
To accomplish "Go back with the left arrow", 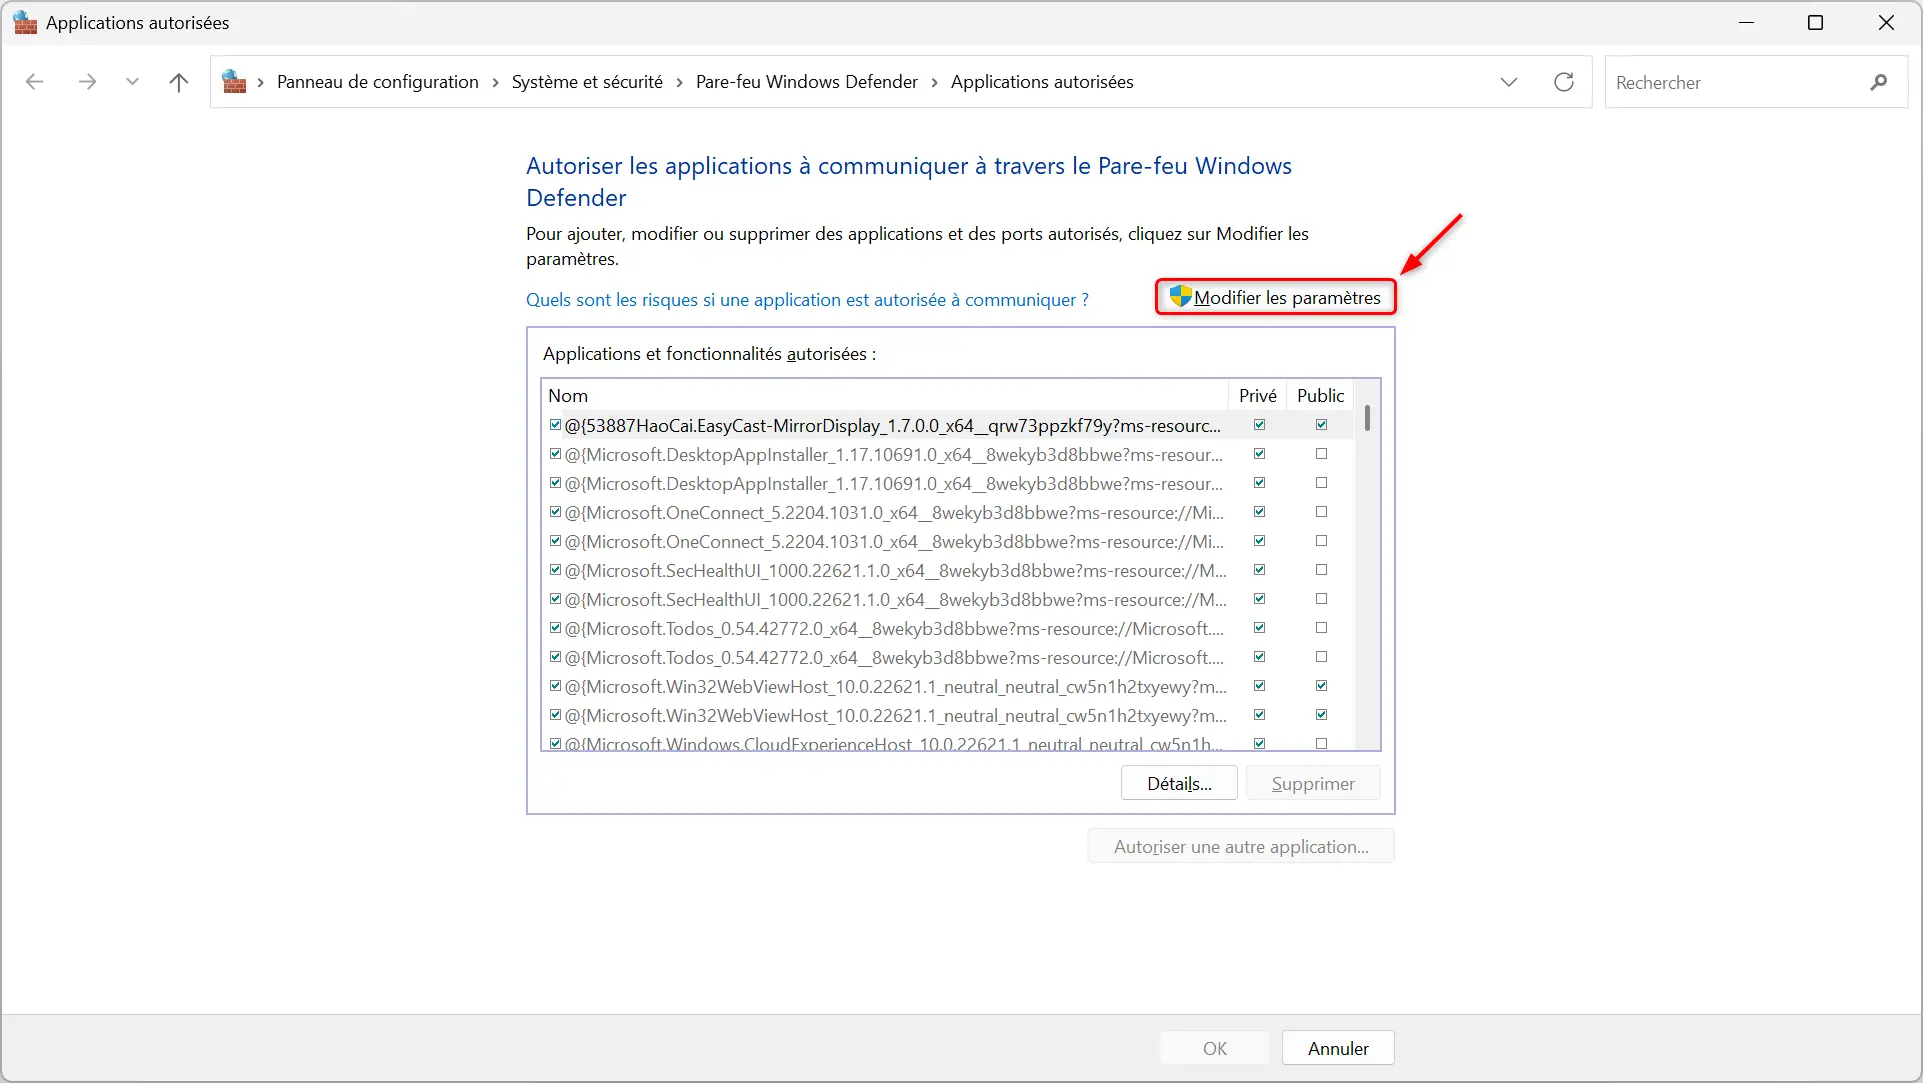I will coord(35,82).
